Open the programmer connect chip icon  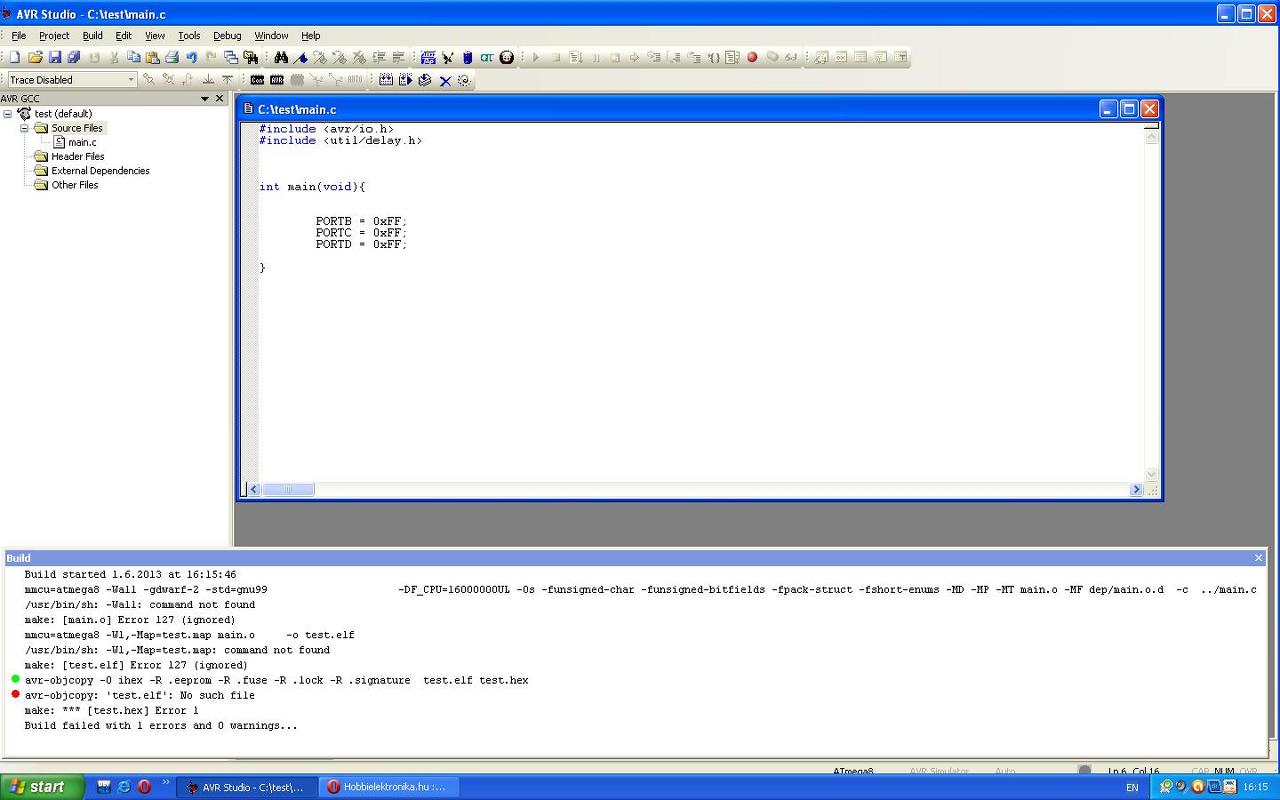428,57
